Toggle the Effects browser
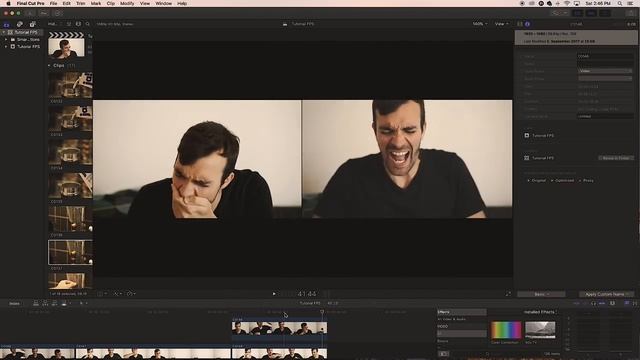This screenshot has width=640, height=360. 627,303
